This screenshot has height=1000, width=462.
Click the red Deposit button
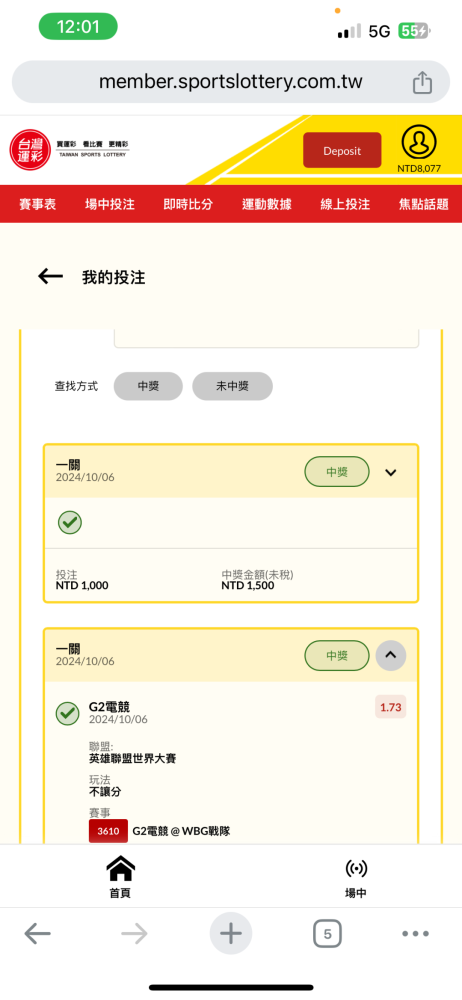(342, 151)
